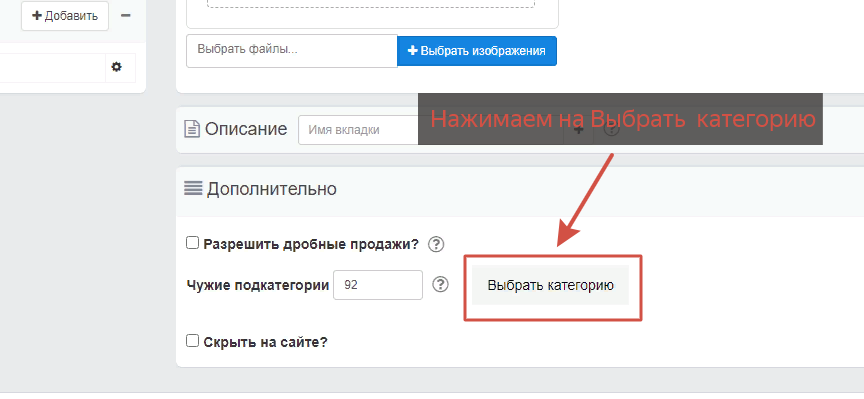Enable the "Разрешить дробные продажи?" checkbox

click(192, 243)
